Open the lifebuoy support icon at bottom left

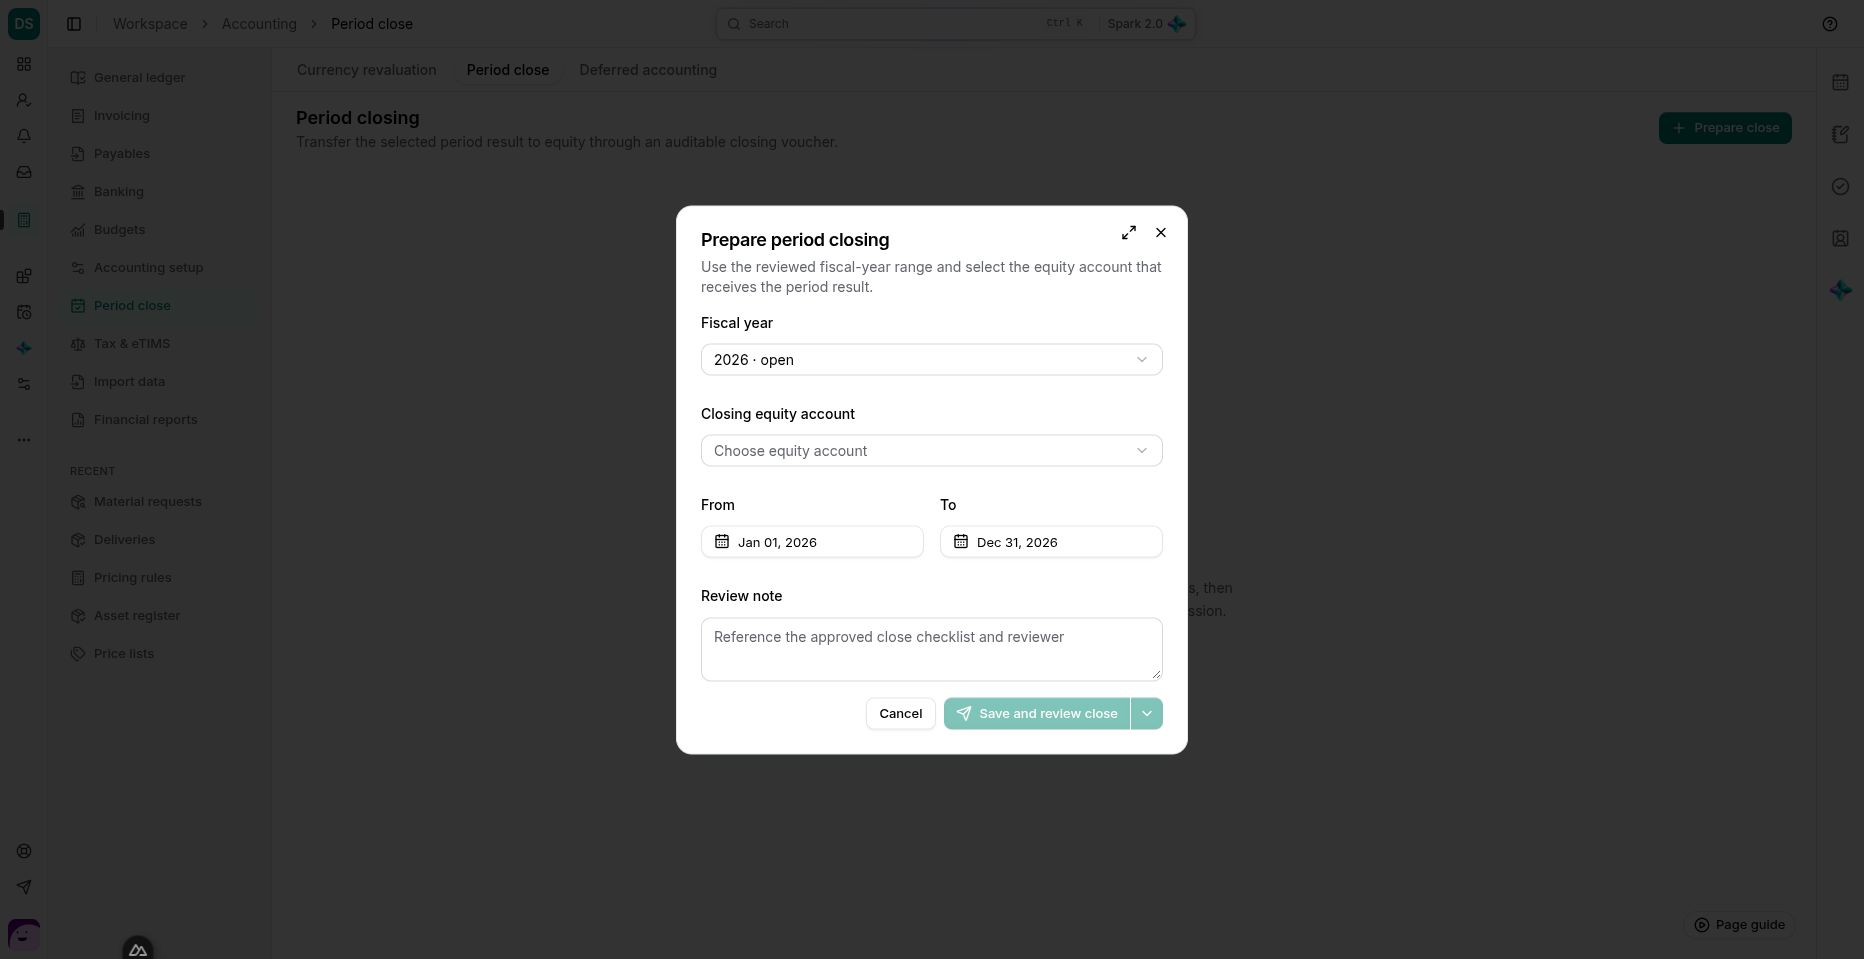[x=24, y=851]
